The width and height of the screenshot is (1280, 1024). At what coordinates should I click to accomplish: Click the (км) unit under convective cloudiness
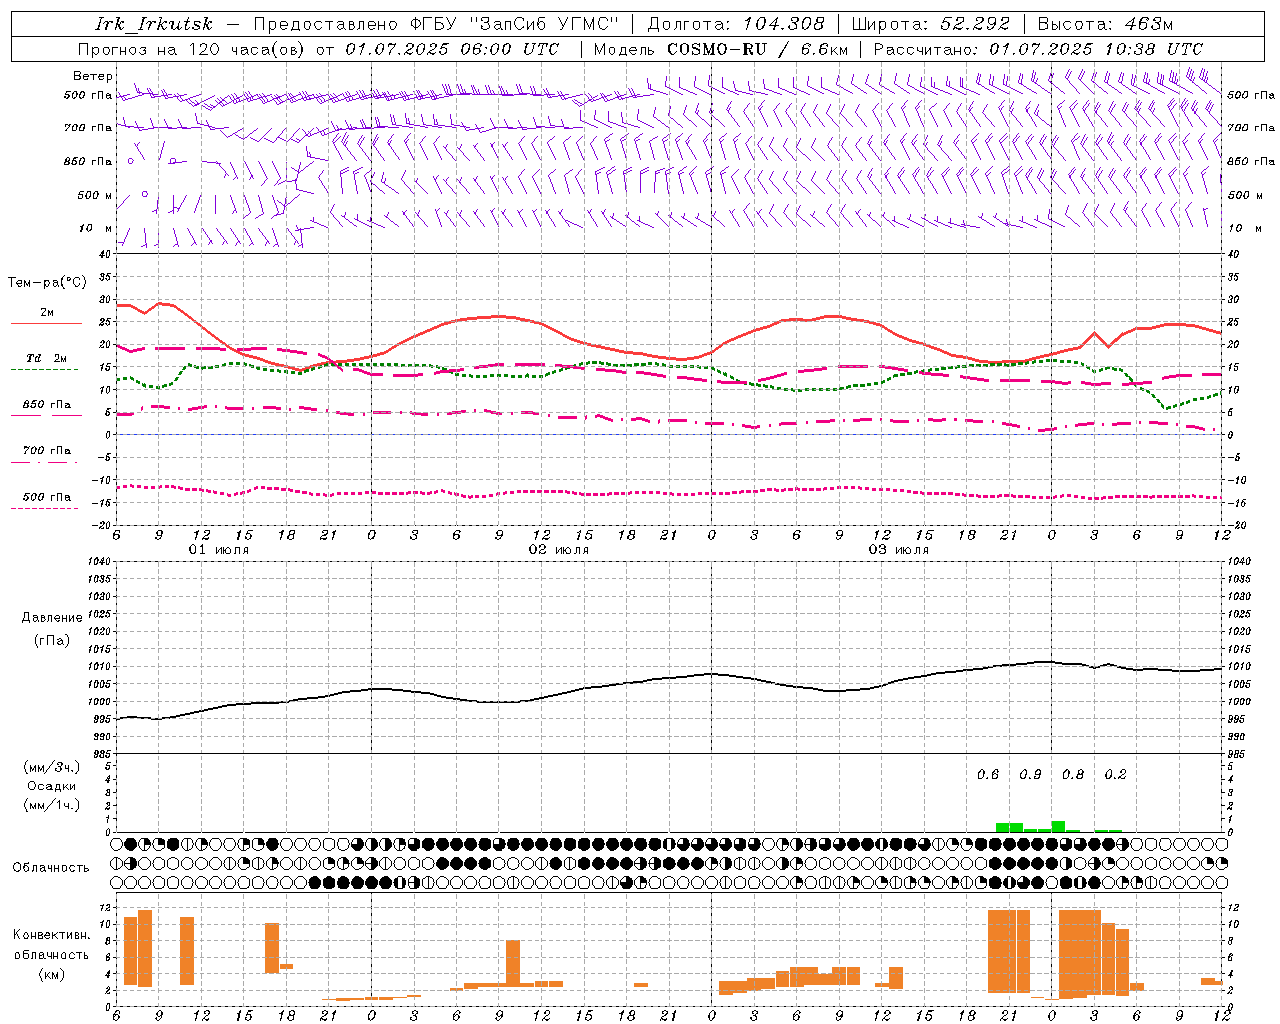pos(52,974)
